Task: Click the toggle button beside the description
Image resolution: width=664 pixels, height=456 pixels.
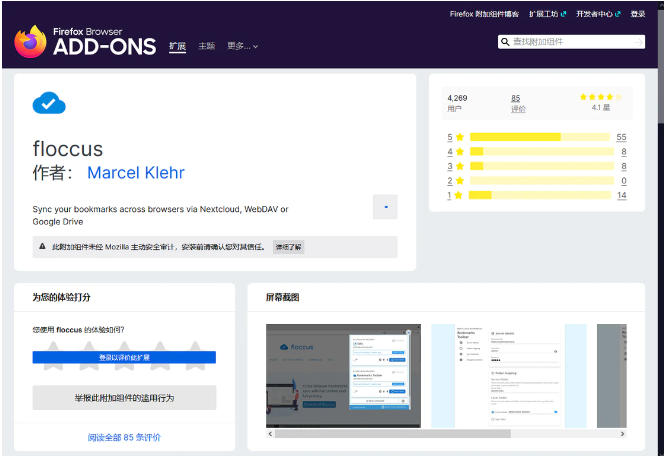Action: pyautogui.click(x=385, y=207)
